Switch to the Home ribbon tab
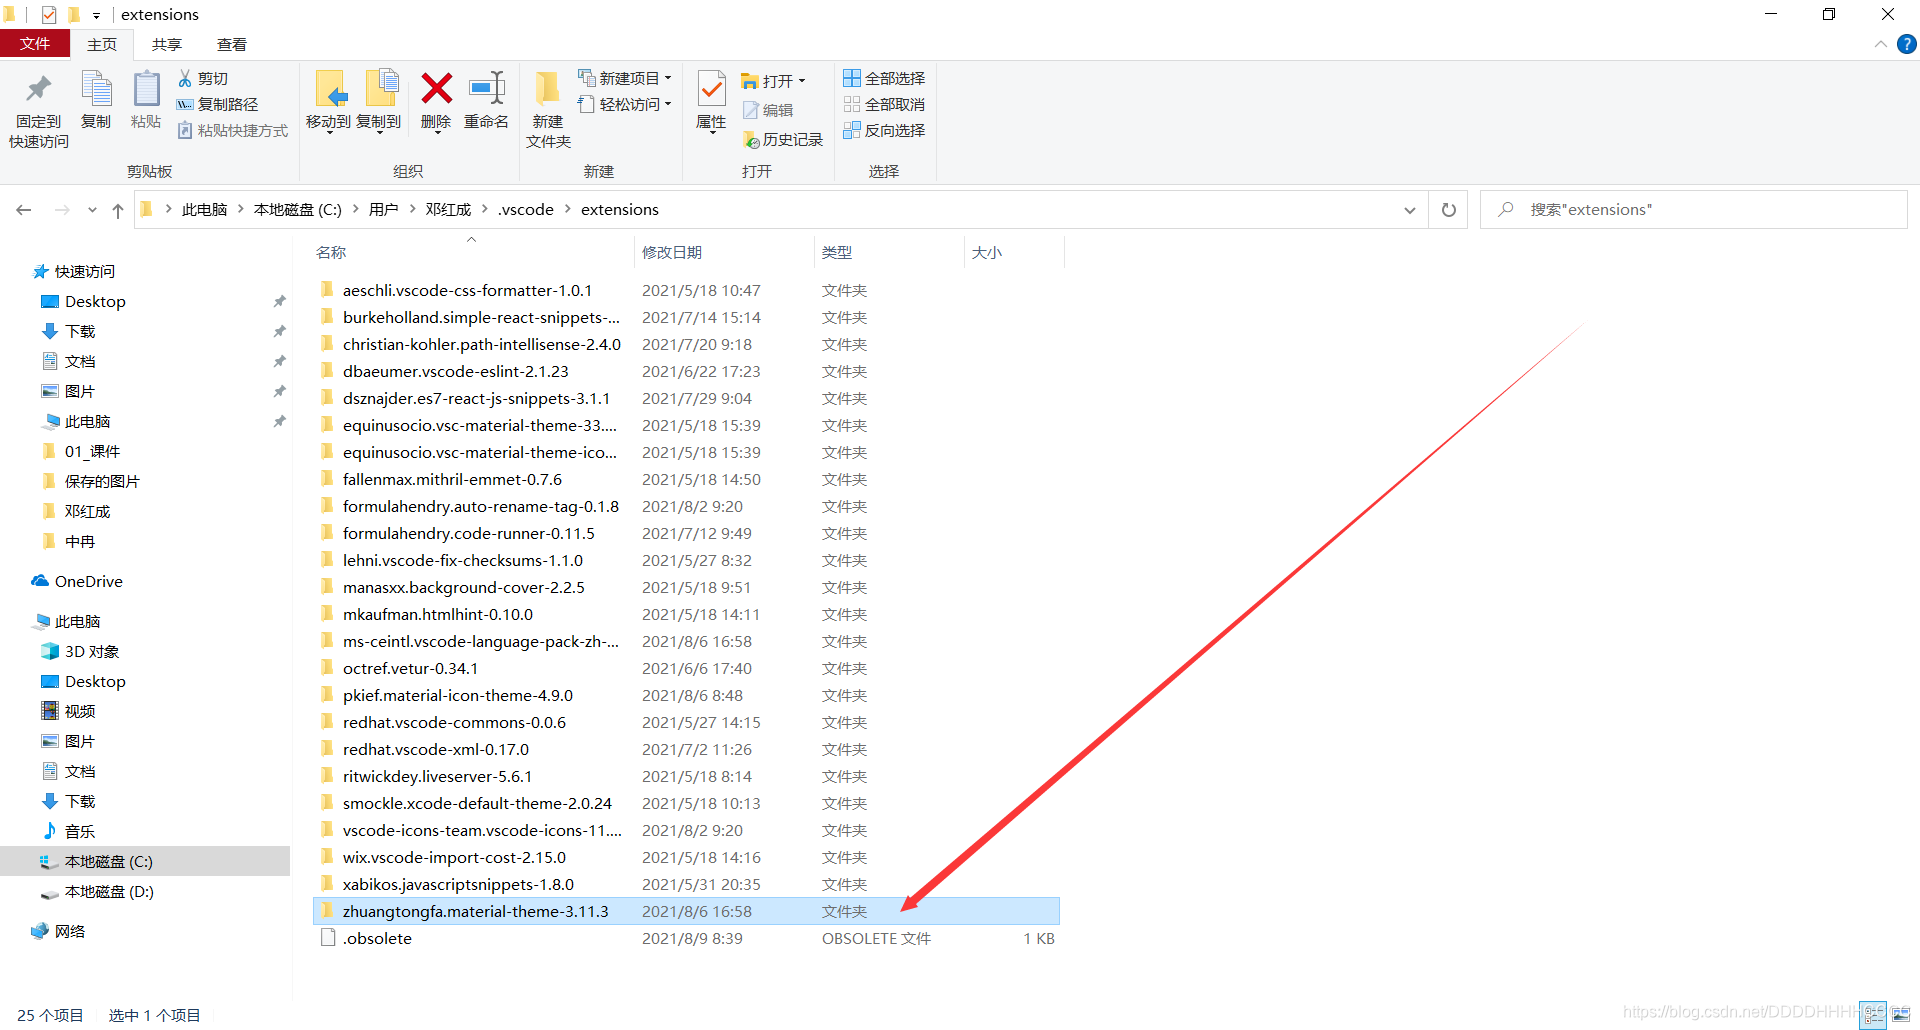1920x1030 pixels. (x=102, y=44)
